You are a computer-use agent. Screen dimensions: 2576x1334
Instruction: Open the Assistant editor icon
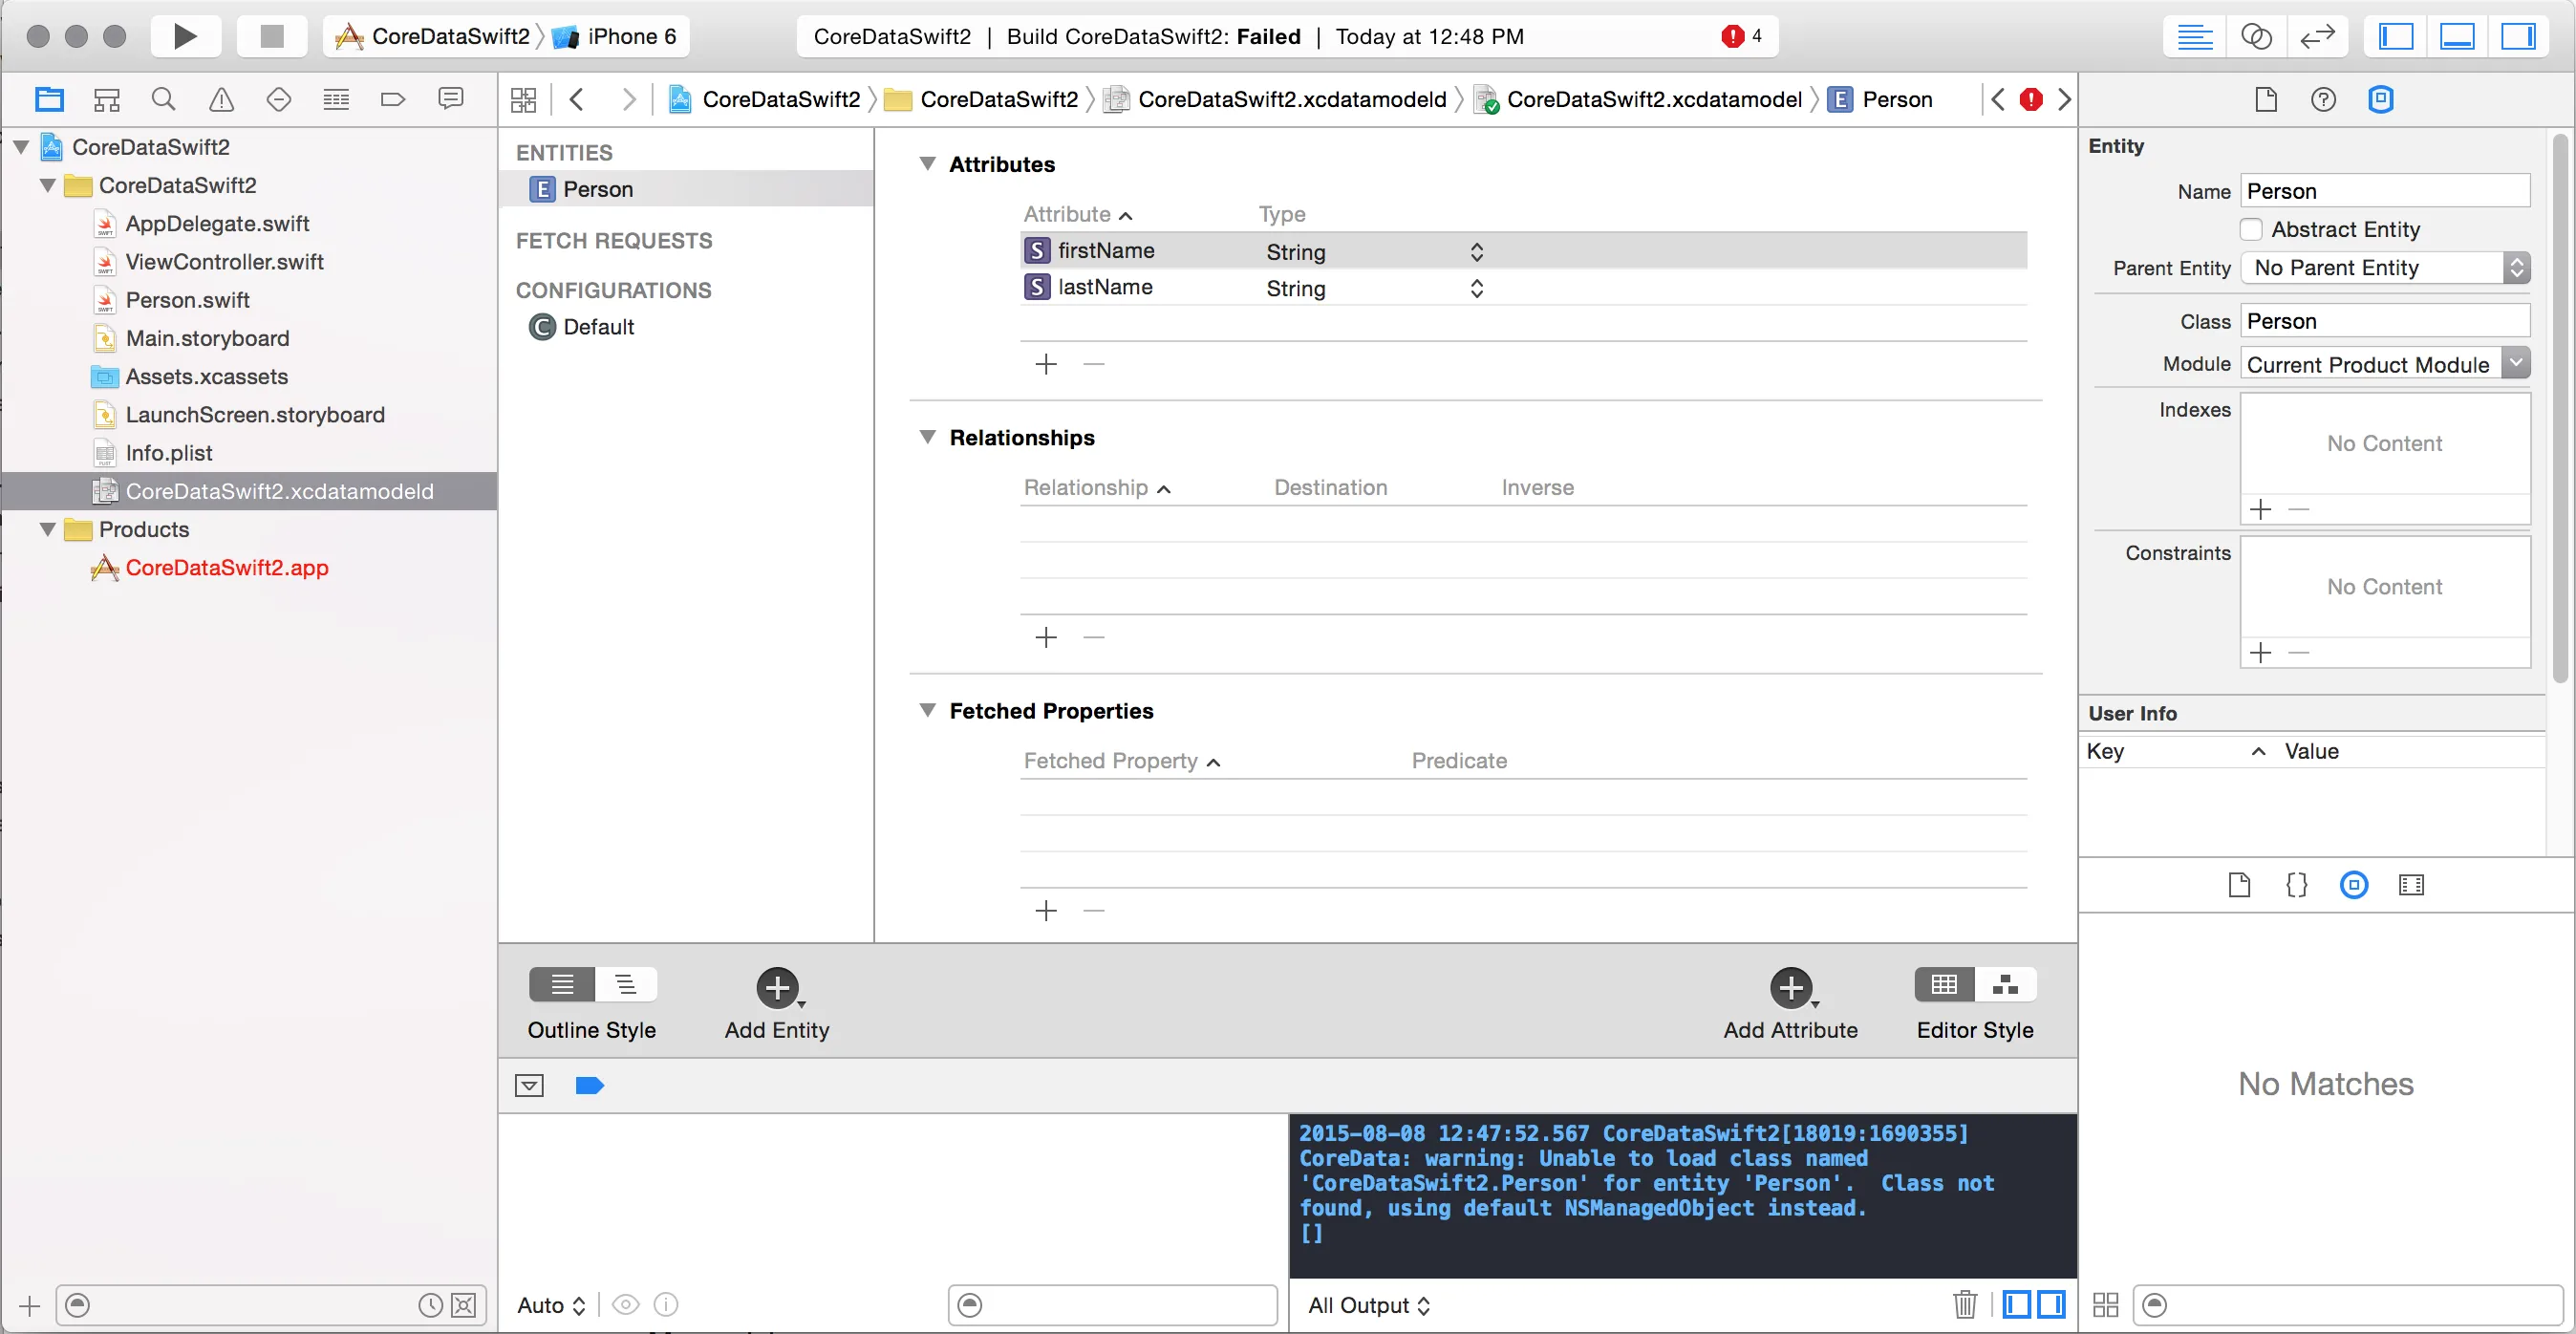tap(2256, 37)
